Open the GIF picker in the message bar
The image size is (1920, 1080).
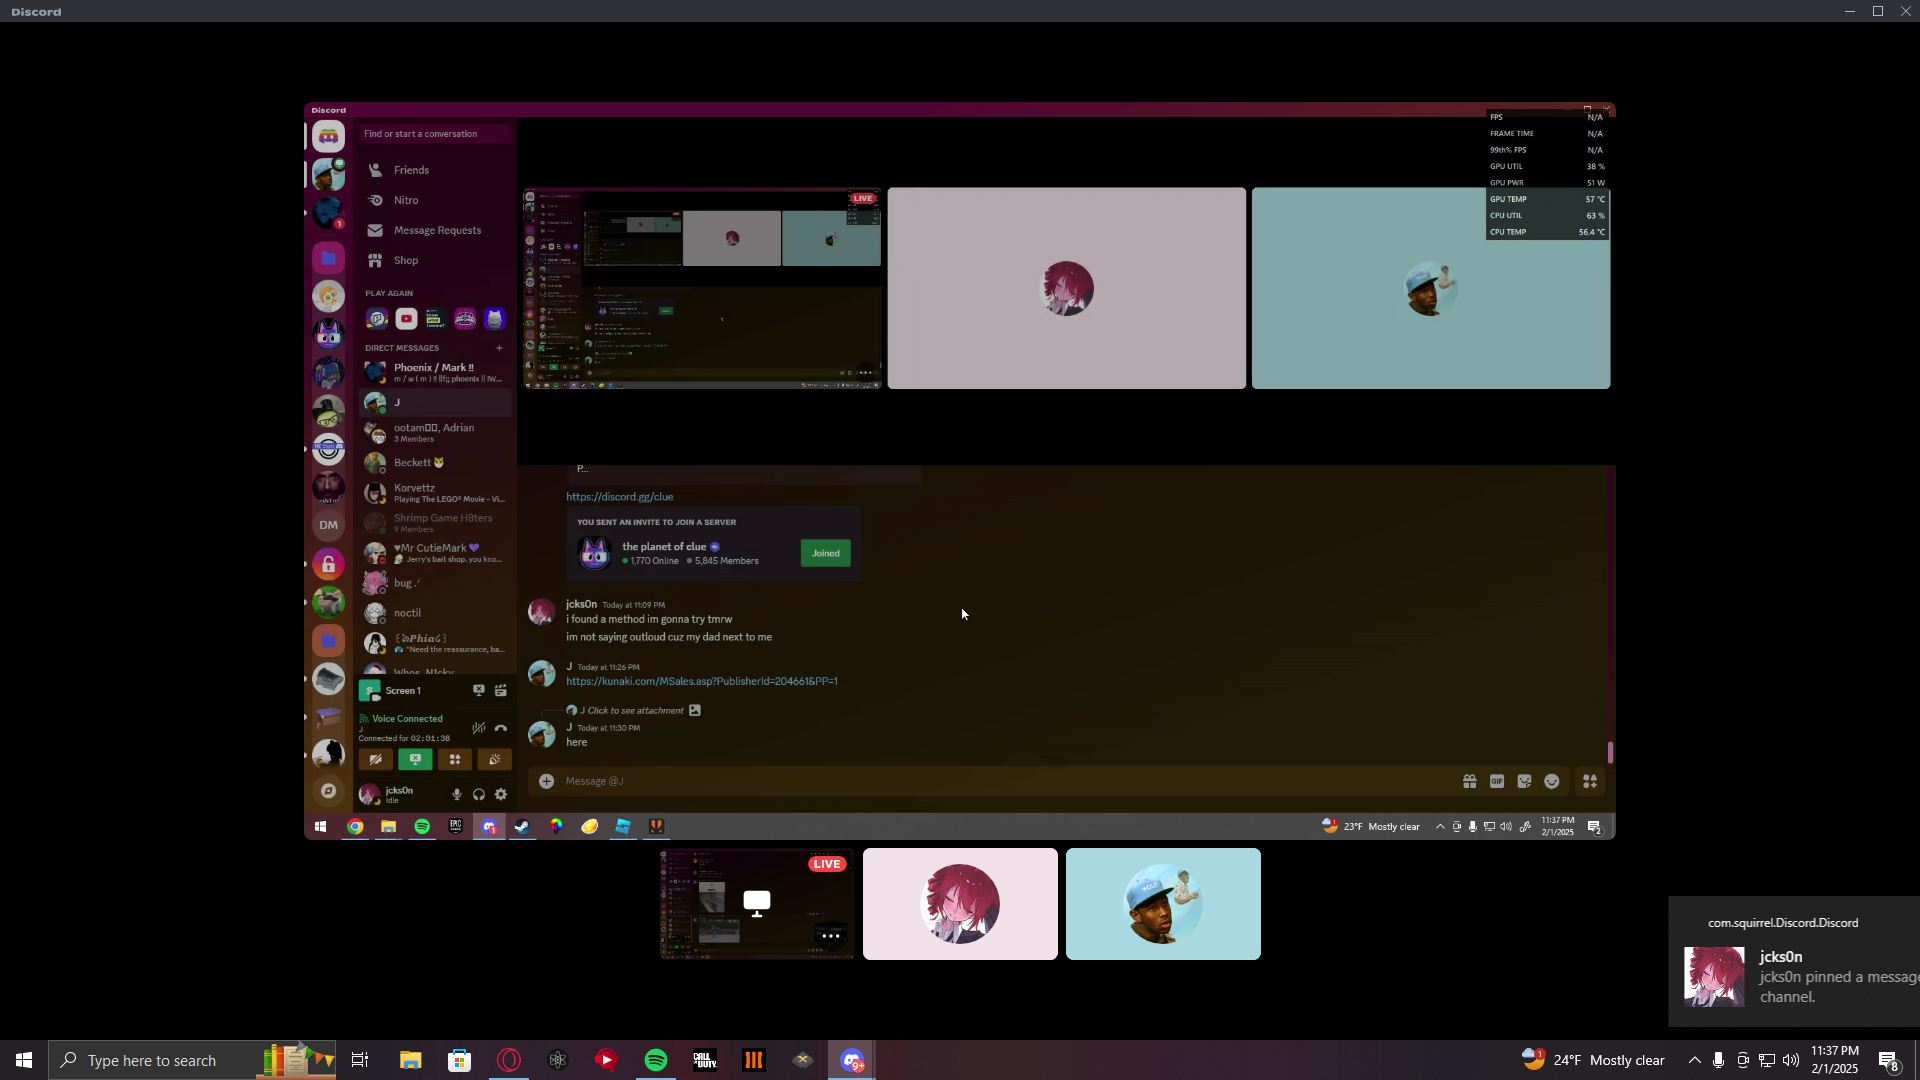click(1497, 781)
